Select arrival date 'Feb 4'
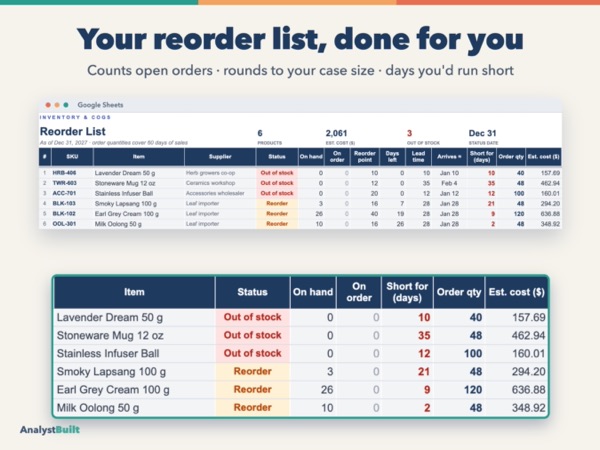The height and width of the screenshot is (450, 600). [449, 183]
